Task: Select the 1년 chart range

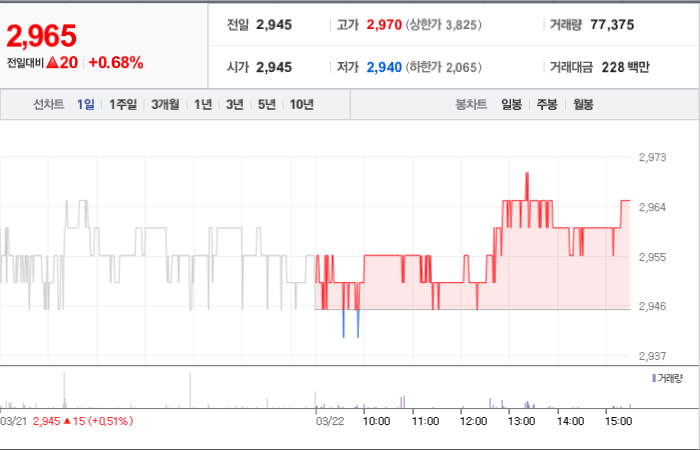Action: (203, 104)
